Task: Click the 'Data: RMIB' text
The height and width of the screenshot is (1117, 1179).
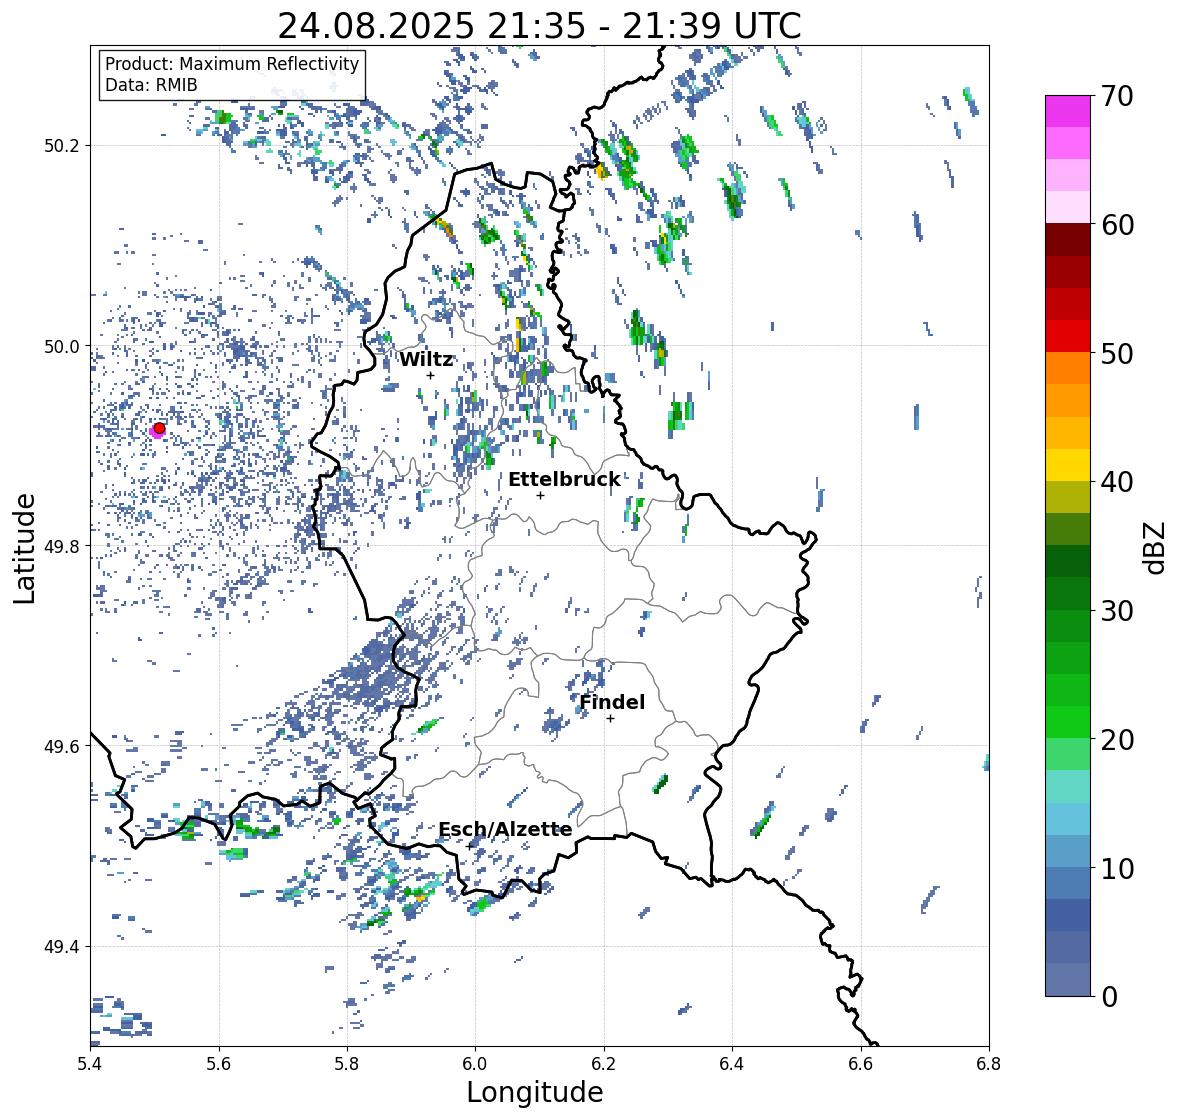Action: (x=151, y=85)
